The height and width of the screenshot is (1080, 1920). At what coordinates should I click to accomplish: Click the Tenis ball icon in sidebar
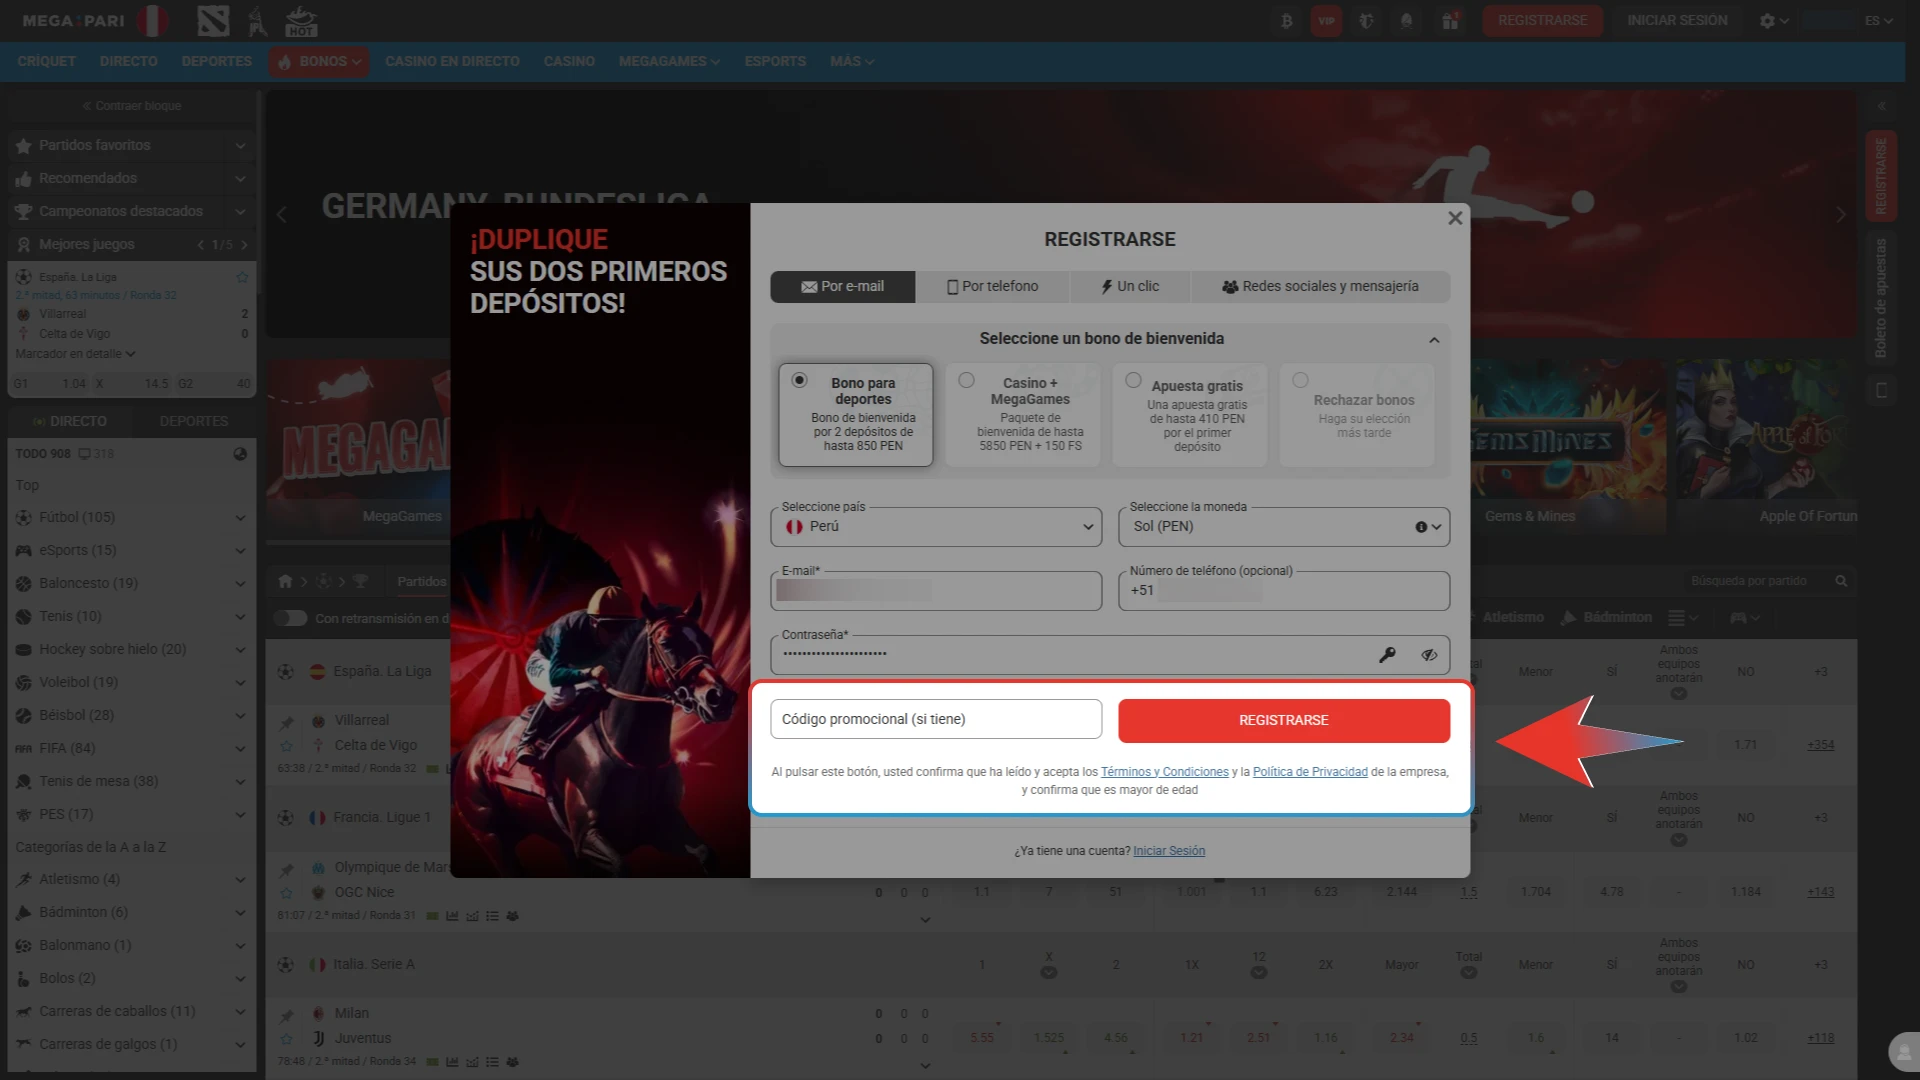tap(24, 617)
